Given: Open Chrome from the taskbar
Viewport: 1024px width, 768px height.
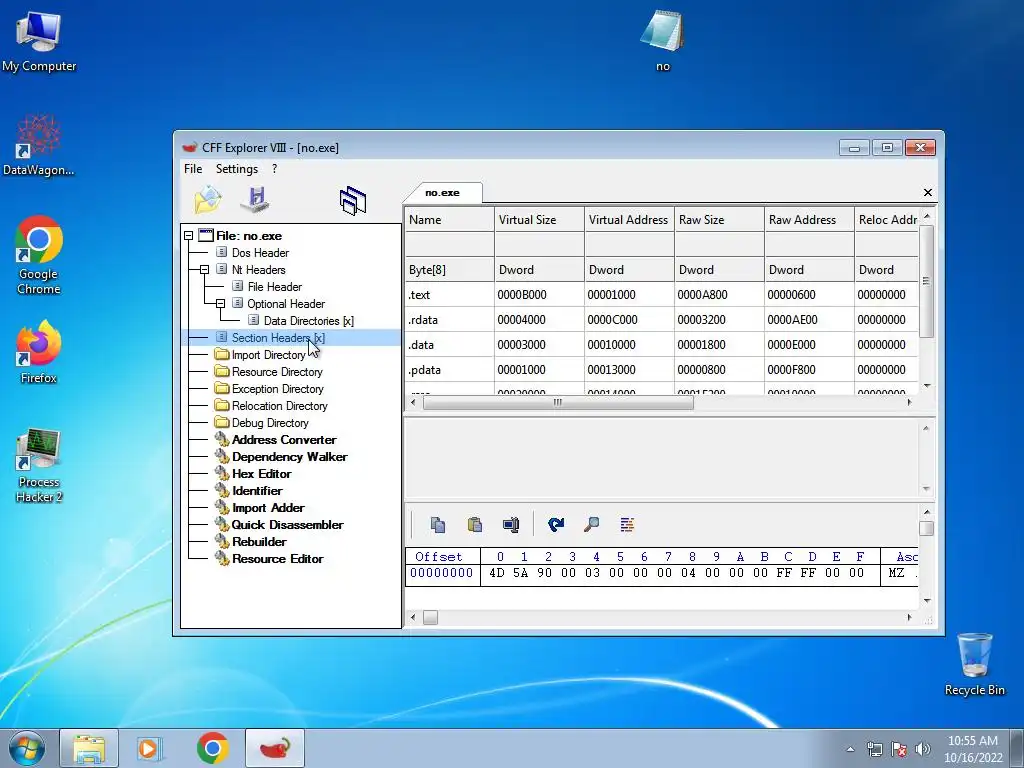Looking at the screenshot, I should pyautogui.click(x=212, y=748).
